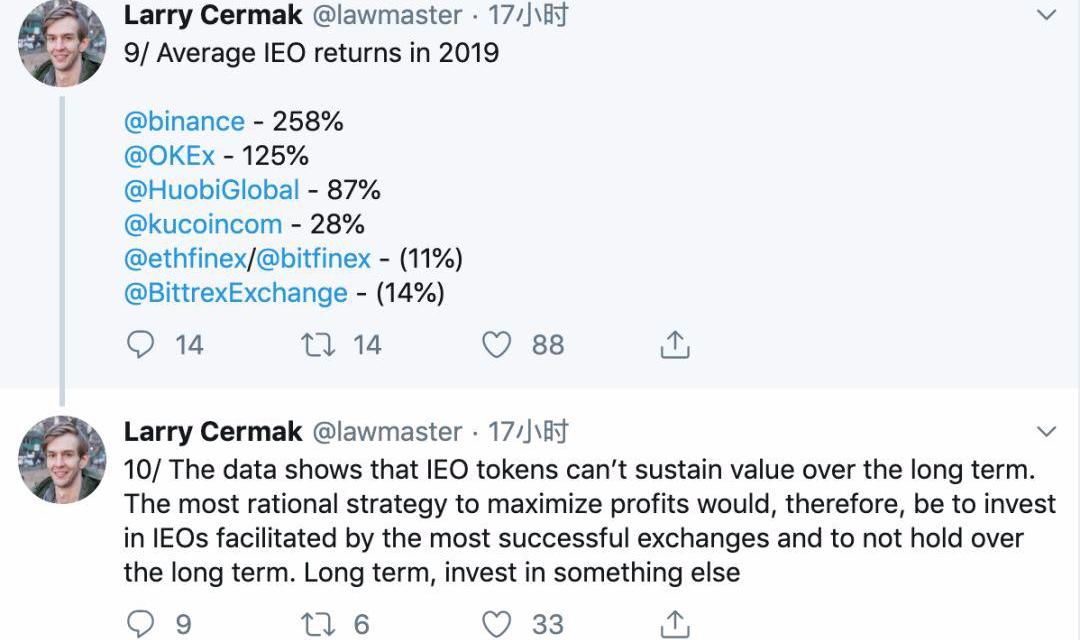Open the @binance mention link
The image size is (1080, 640).
click(x=184, y=121)
